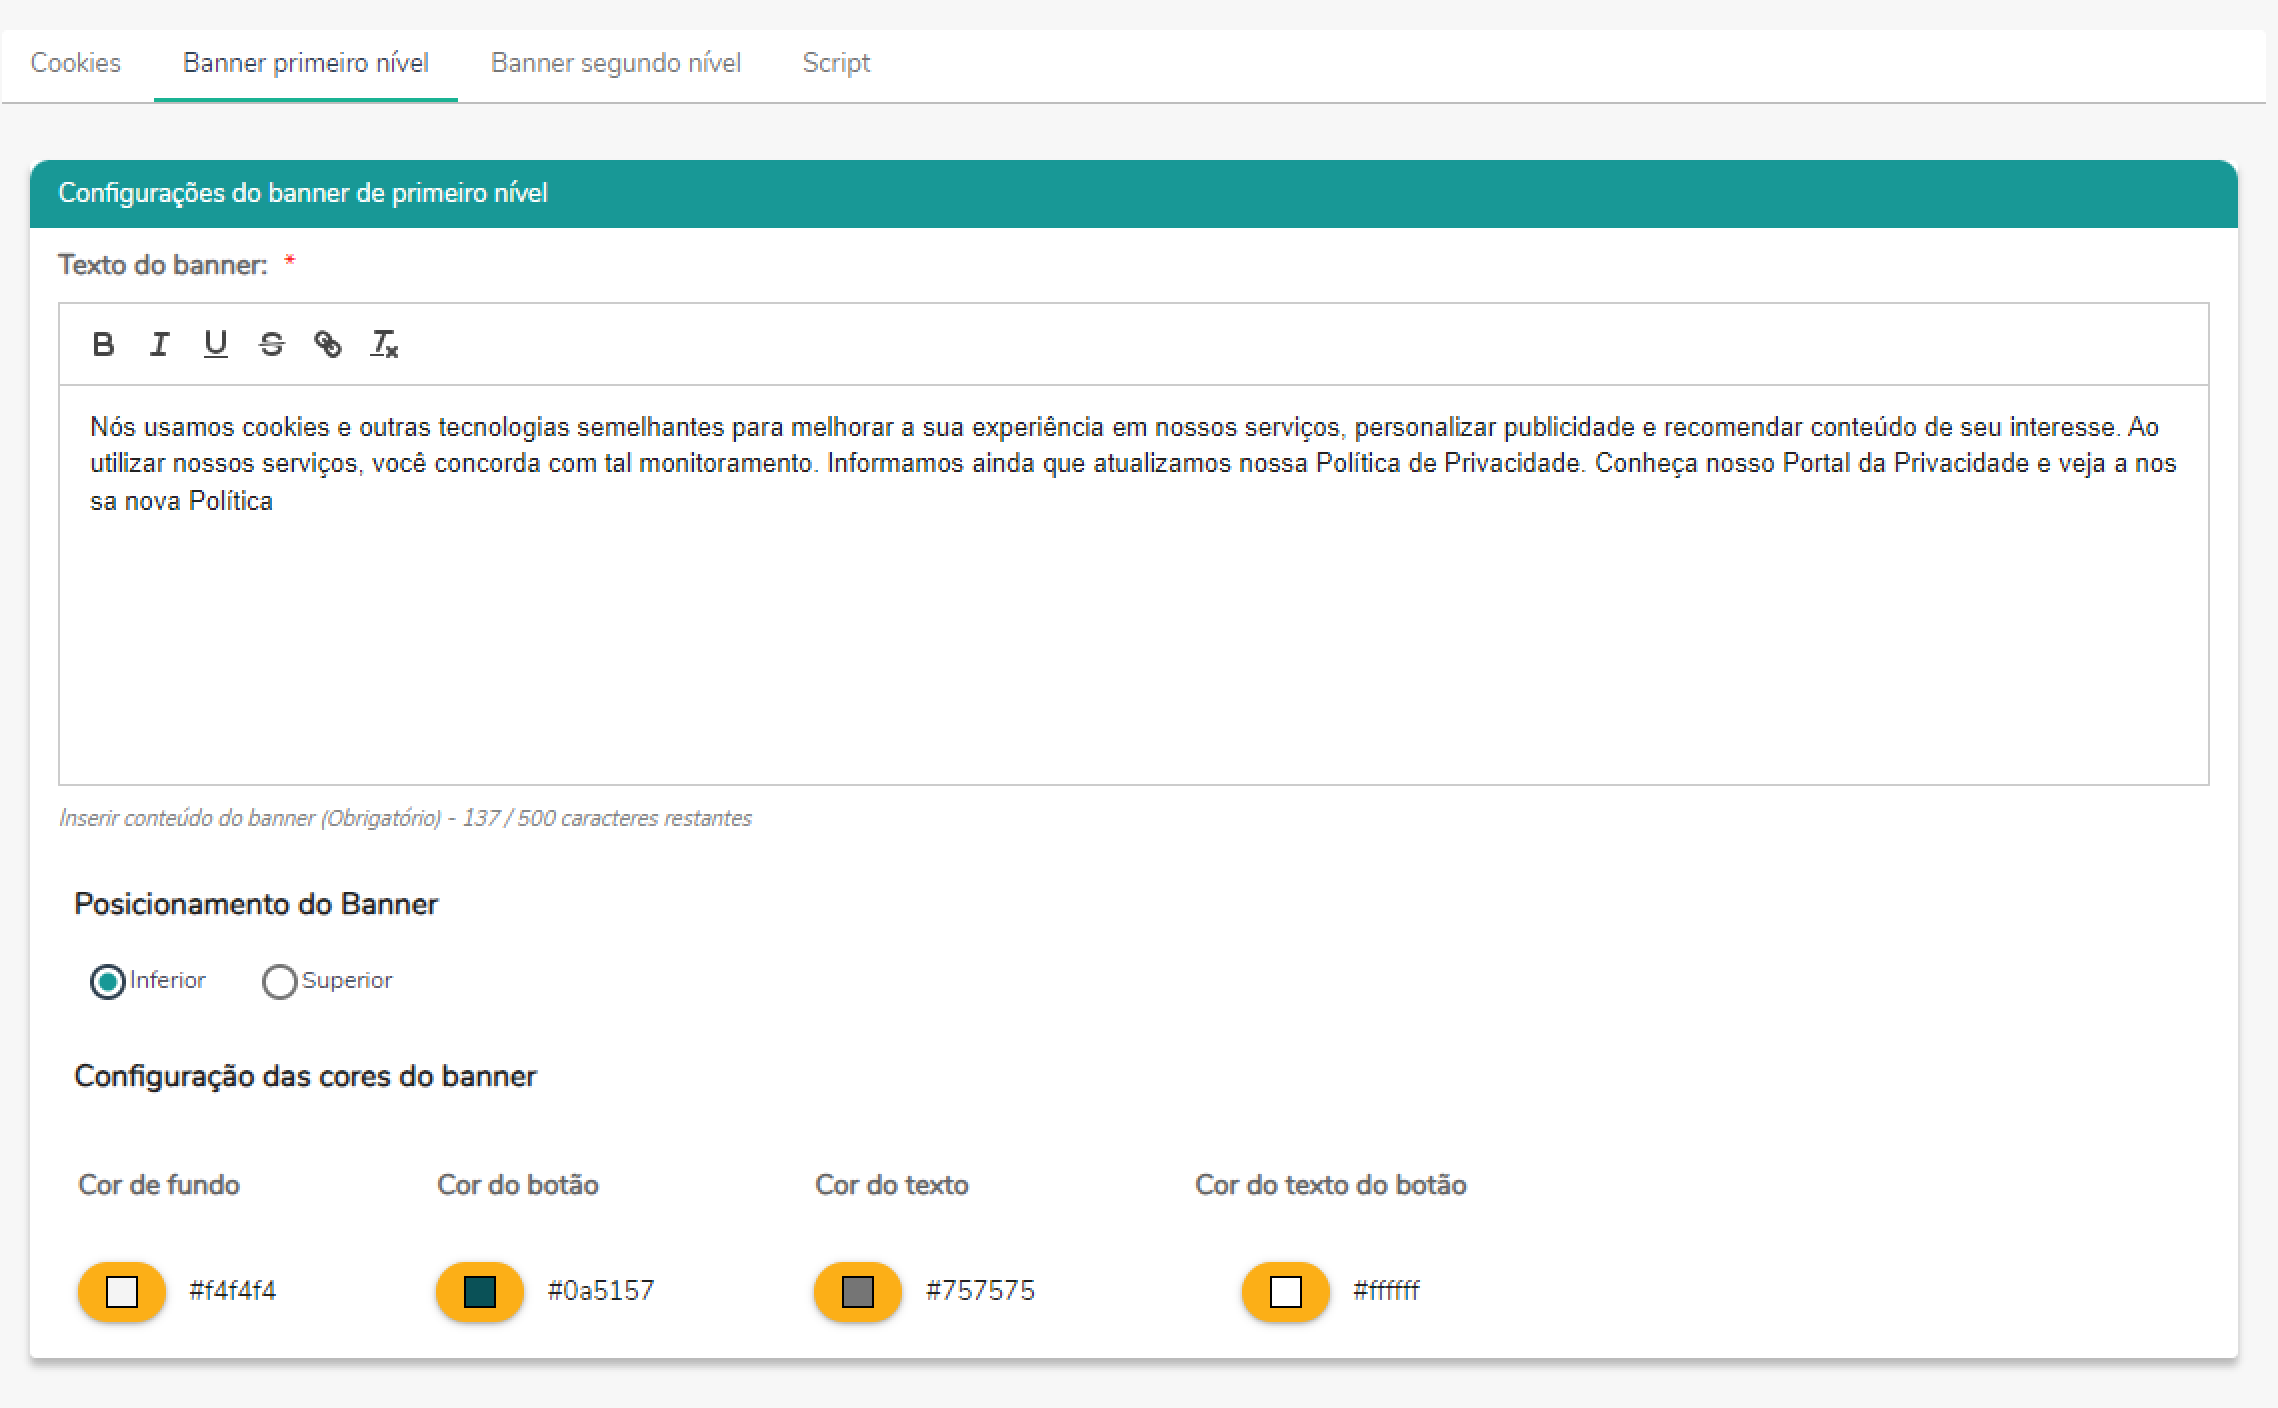Open Cor do texto color picker
Image resolution: width=2278 pixels, height=1408 pixels.
pos(858,1291)
